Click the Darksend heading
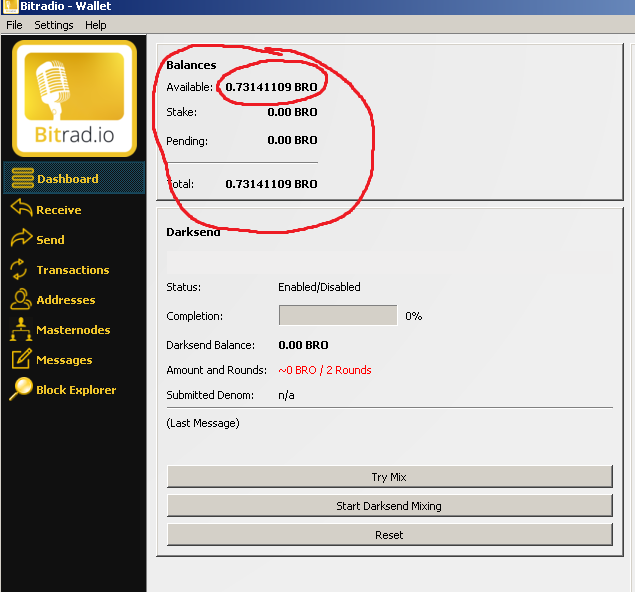This screenshot has height=592, width=635. tap(193, 232)
